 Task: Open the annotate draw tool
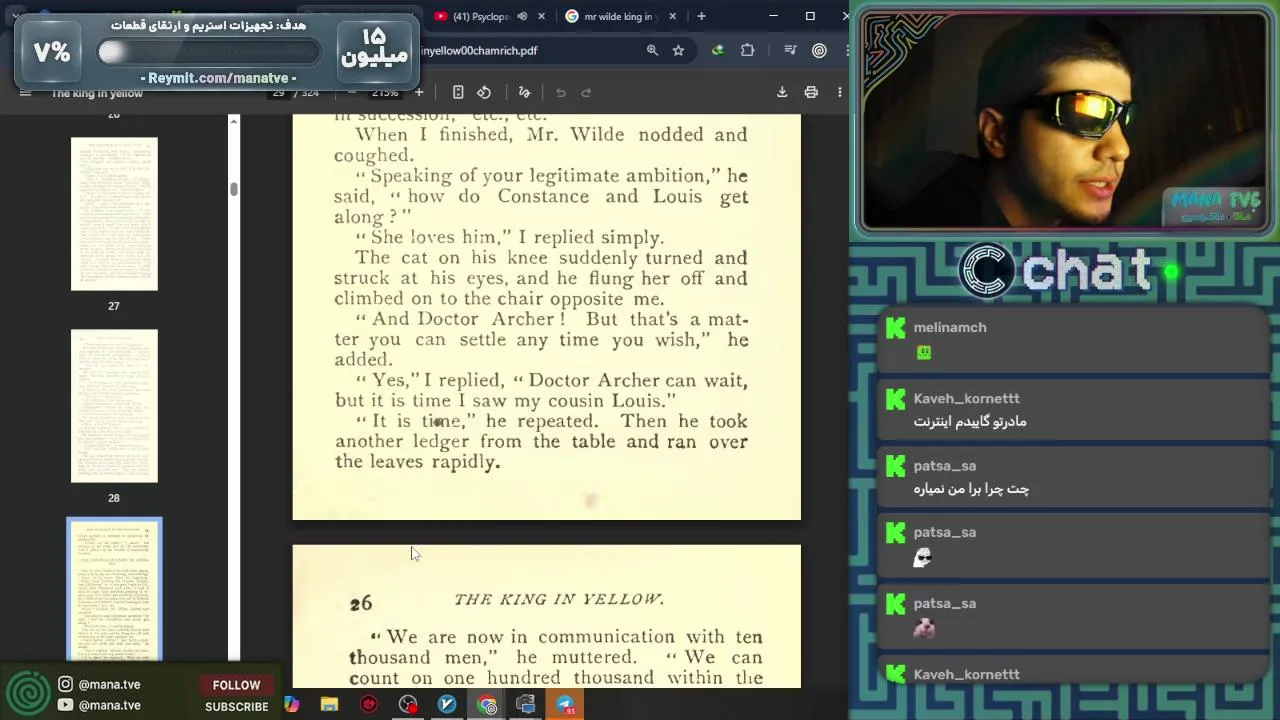(x=524, y=92)
